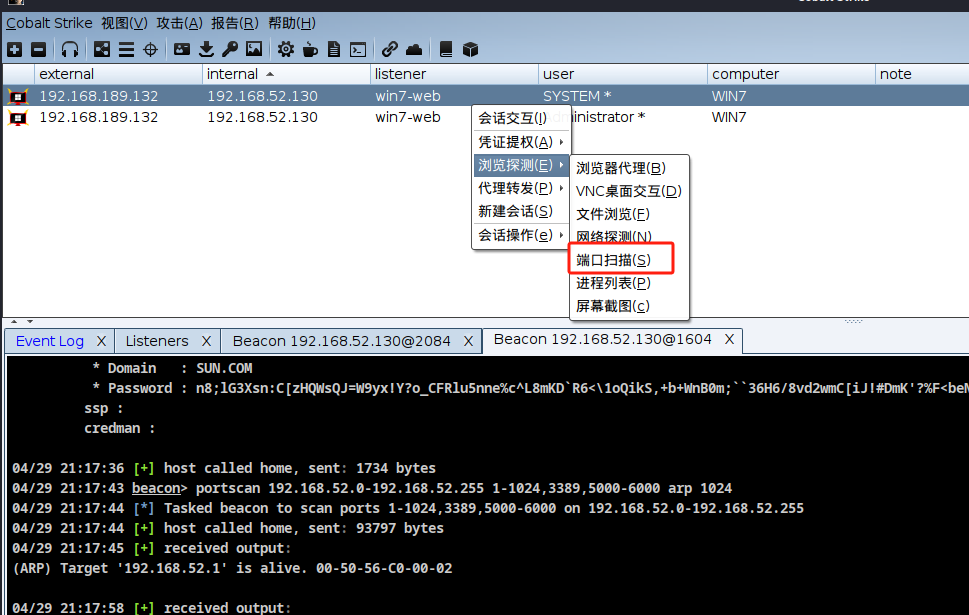969x615 pixels.
Task: Close the Listeners tab
Action: pos(206,341)
